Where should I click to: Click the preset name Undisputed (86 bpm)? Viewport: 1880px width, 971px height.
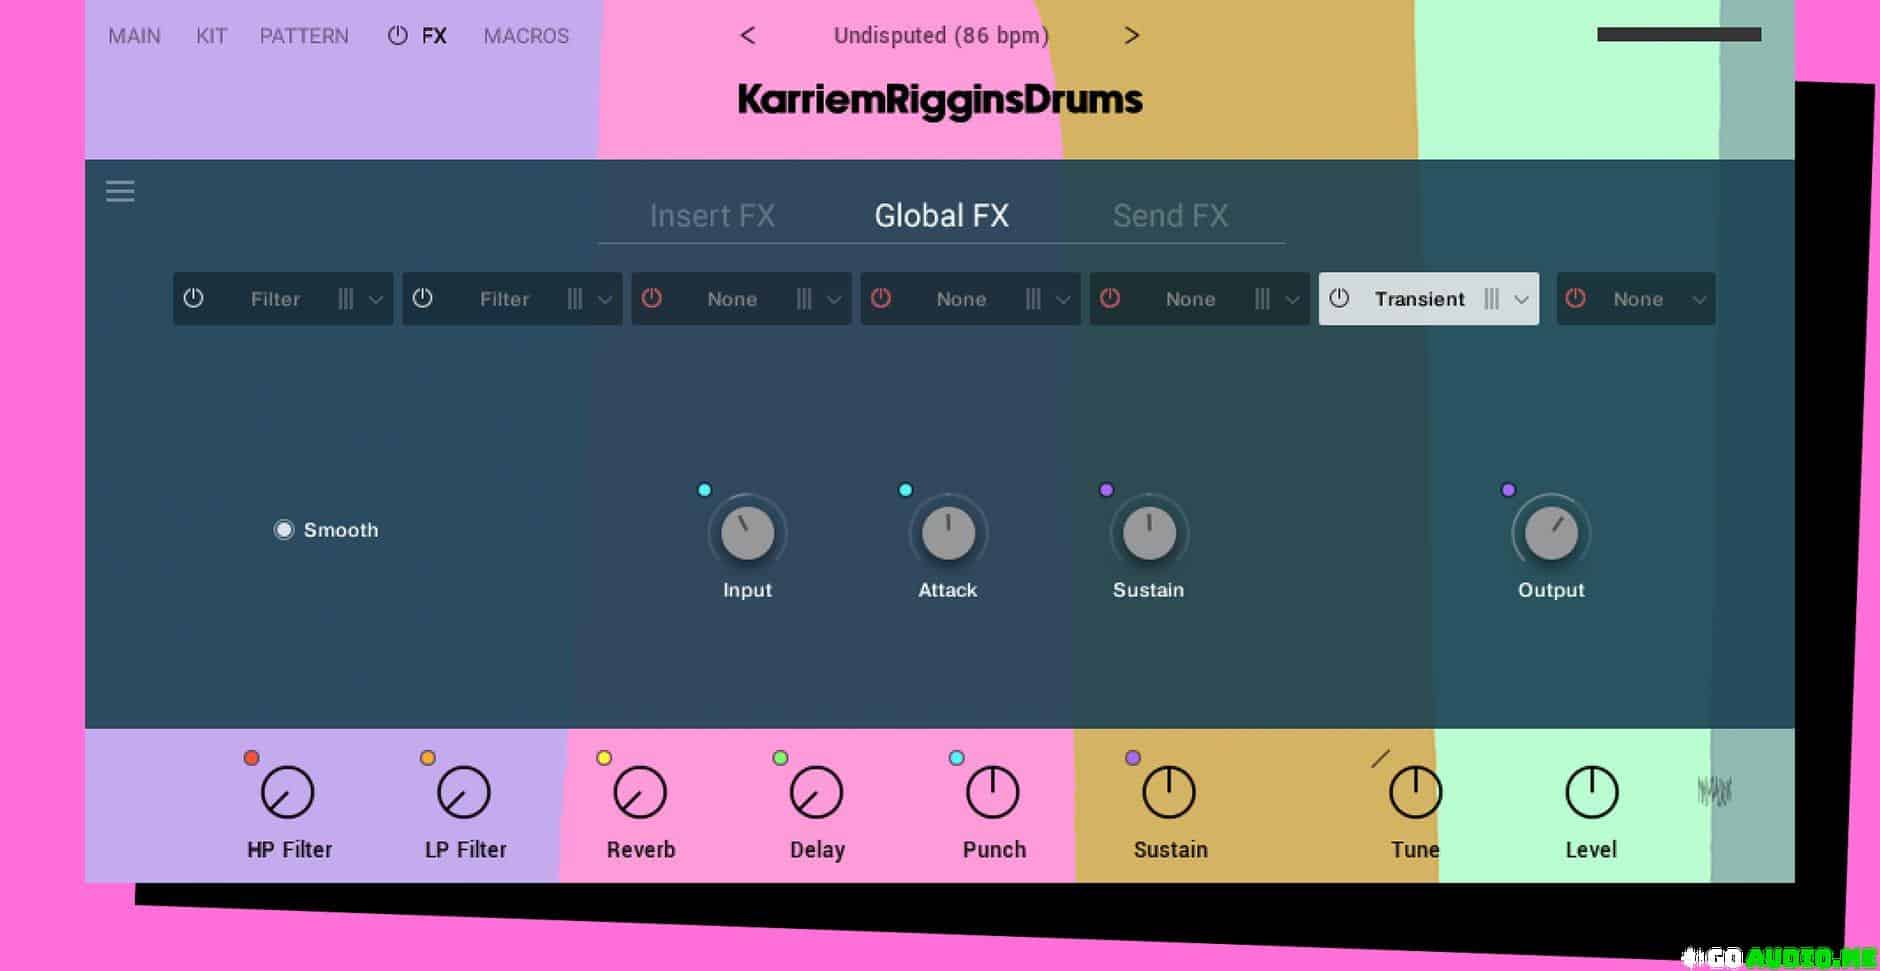point(941,36)
